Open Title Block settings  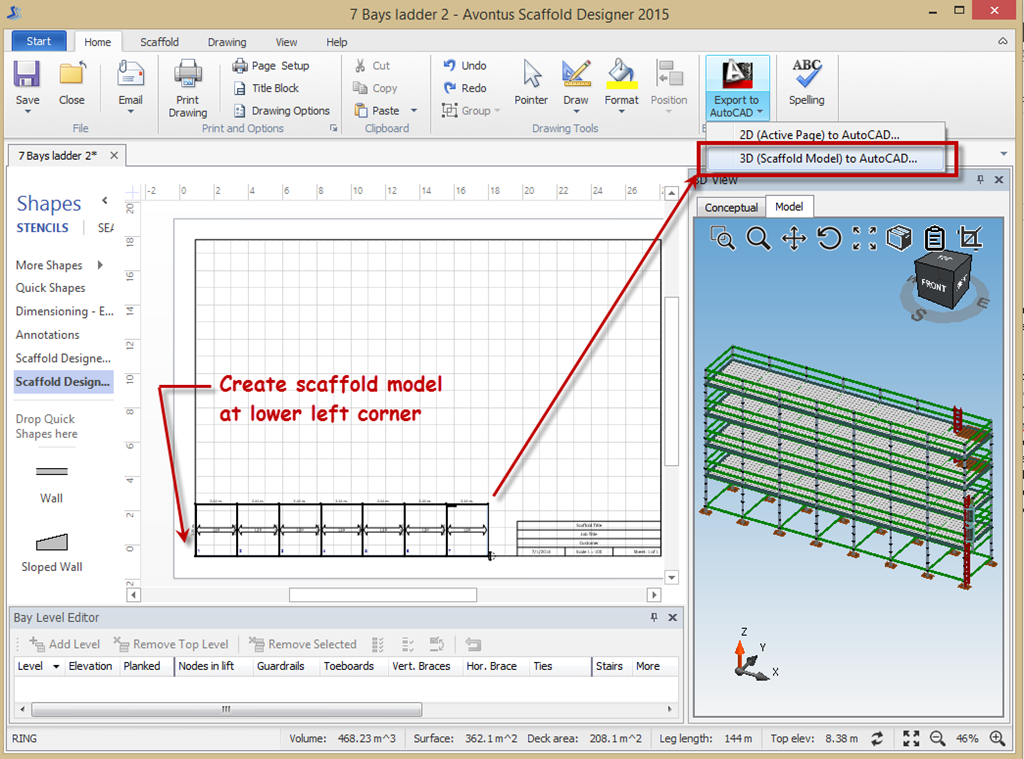click(266, 88)
